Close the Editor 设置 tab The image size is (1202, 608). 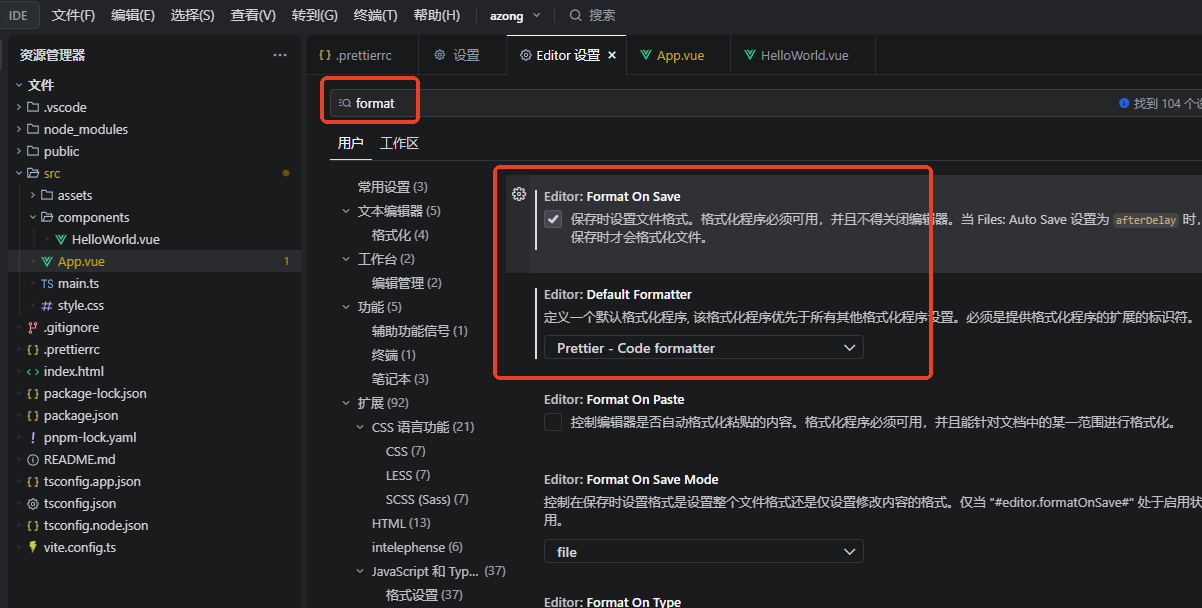(612, 55)
